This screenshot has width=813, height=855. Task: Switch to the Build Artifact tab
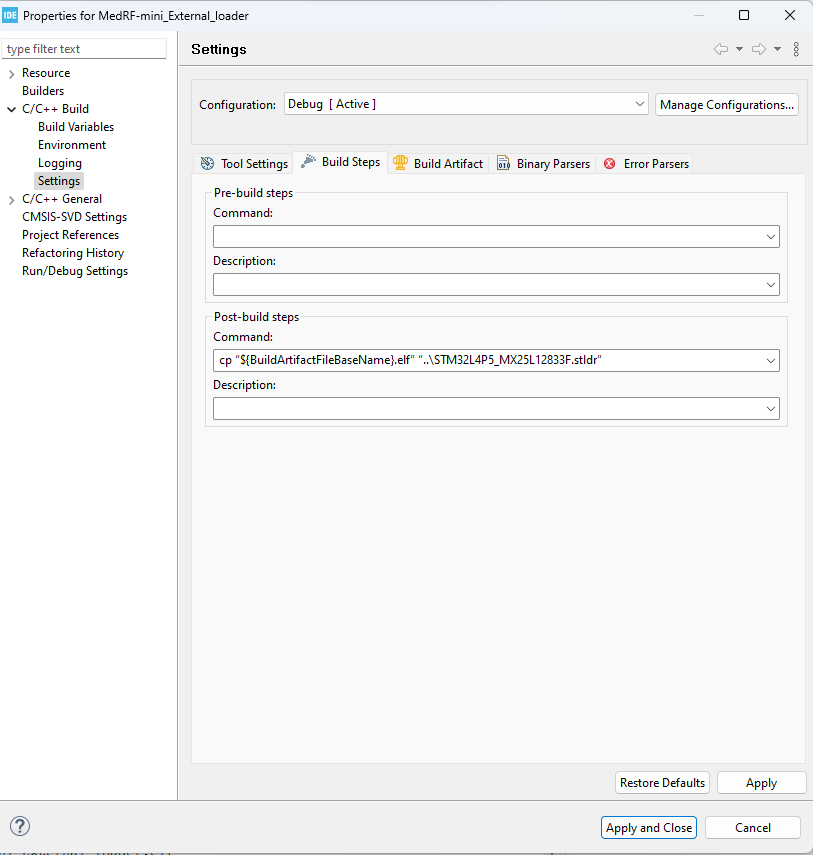click(x=438, y=164)
